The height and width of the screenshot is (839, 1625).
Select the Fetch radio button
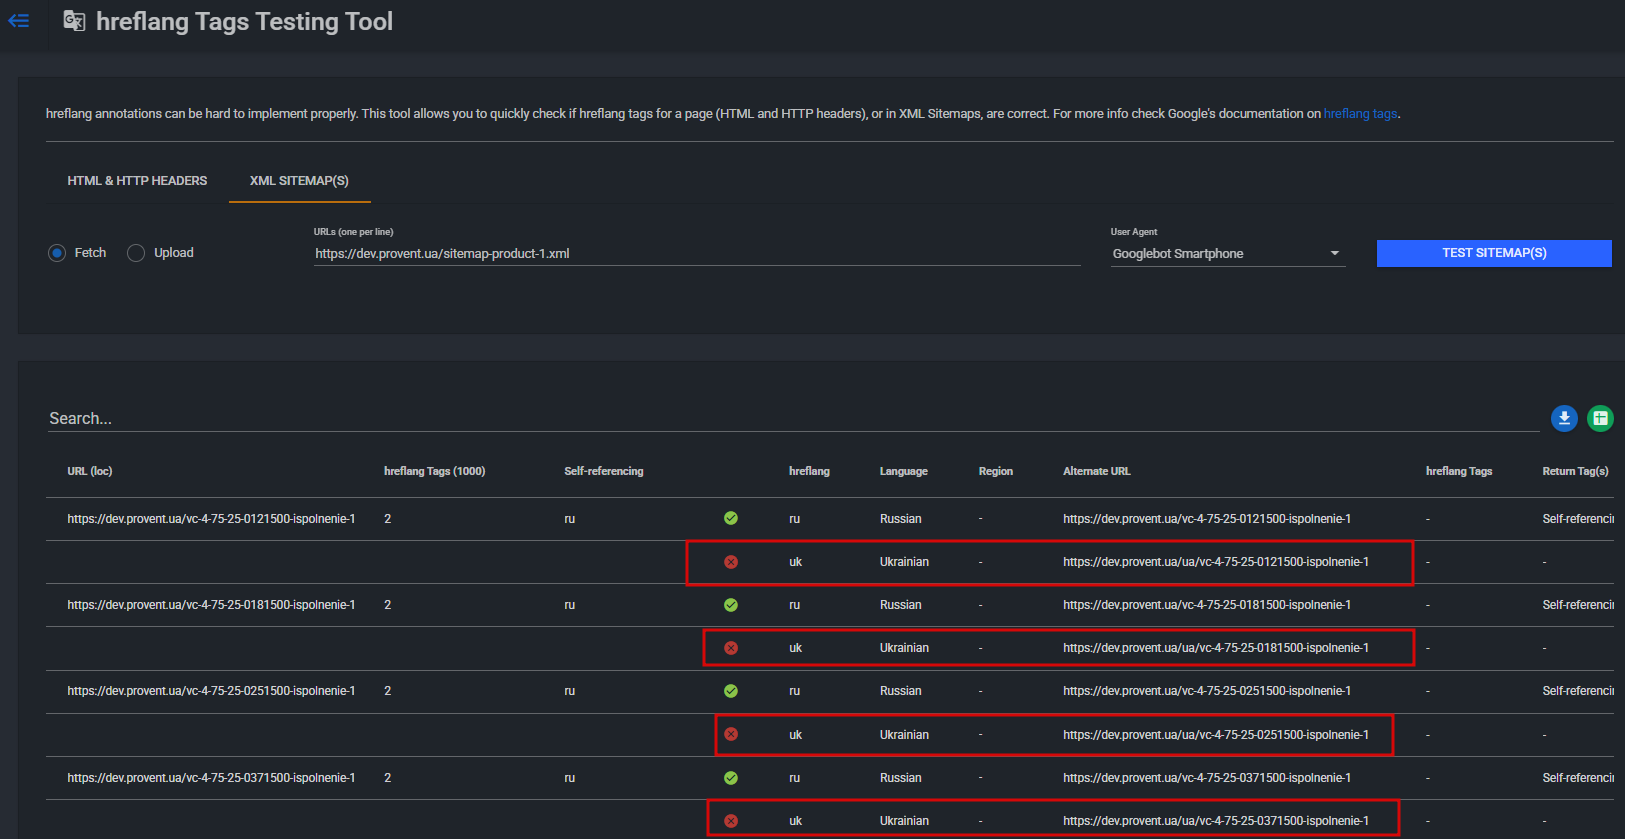point(57,253)
